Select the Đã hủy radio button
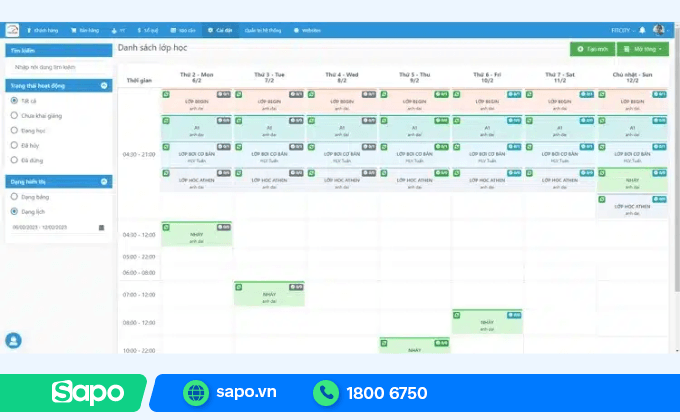The image size is (680, 420). coord(14,145)
